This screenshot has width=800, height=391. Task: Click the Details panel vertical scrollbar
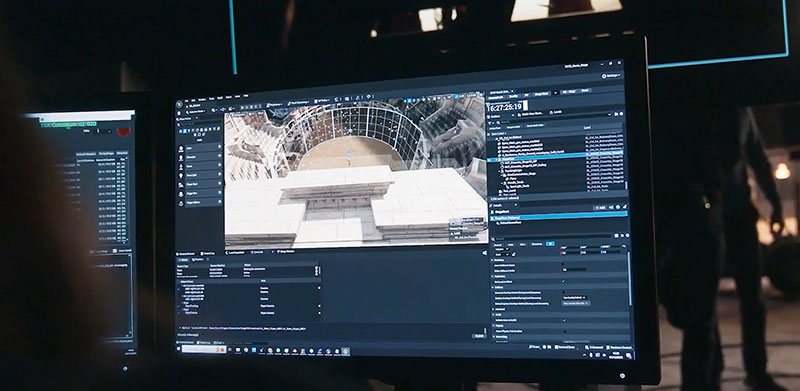[x=629, y=279]
